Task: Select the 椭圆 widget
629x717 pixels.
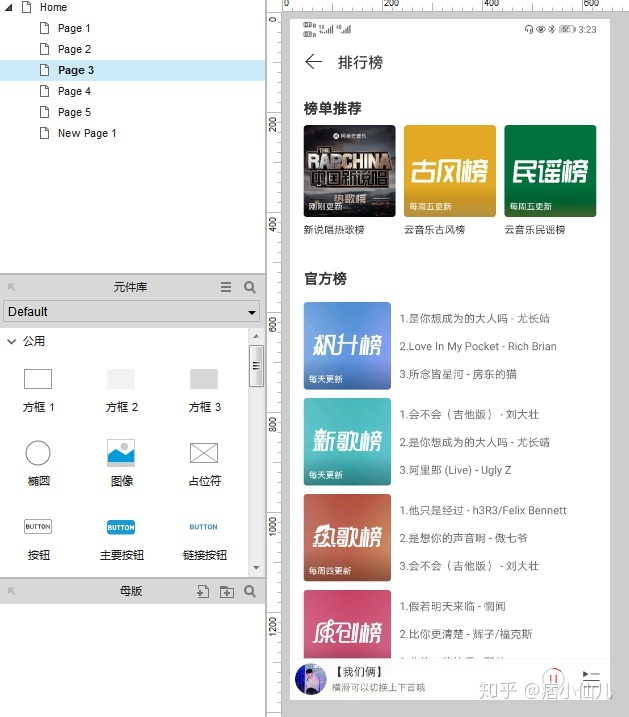Action: 38,463
